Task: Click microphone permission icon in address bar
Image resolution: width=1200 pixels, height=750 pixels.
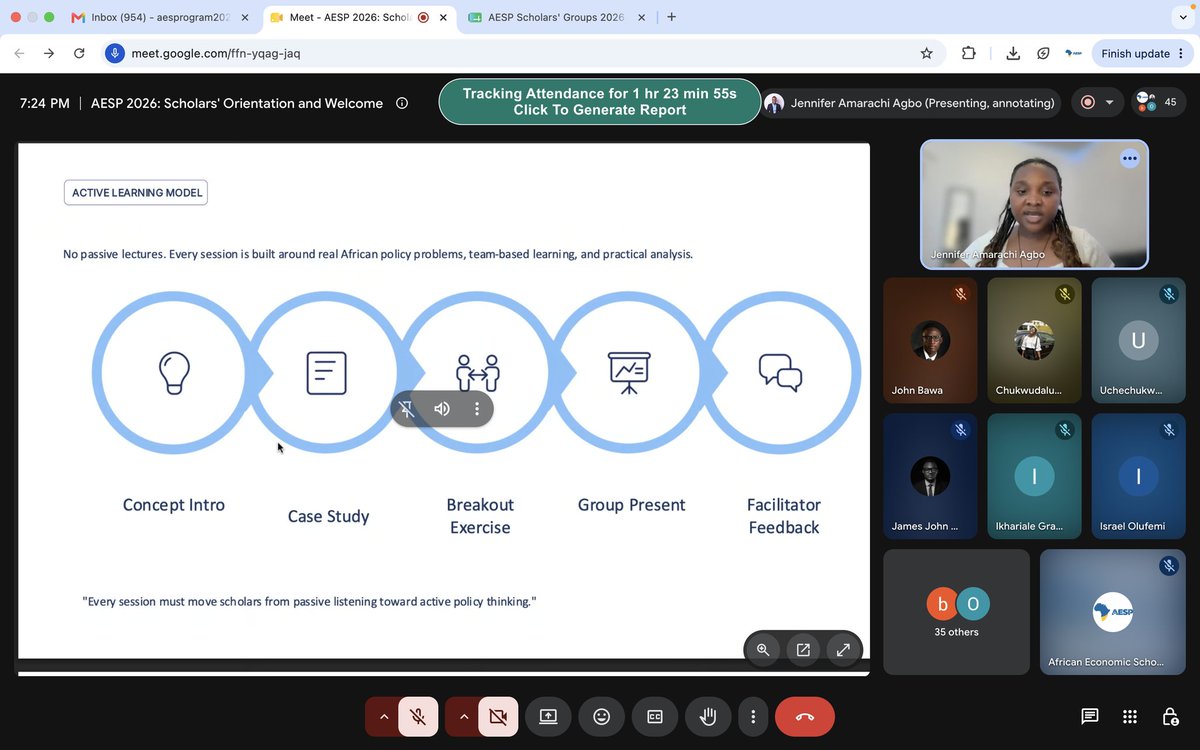Action: 116,53
